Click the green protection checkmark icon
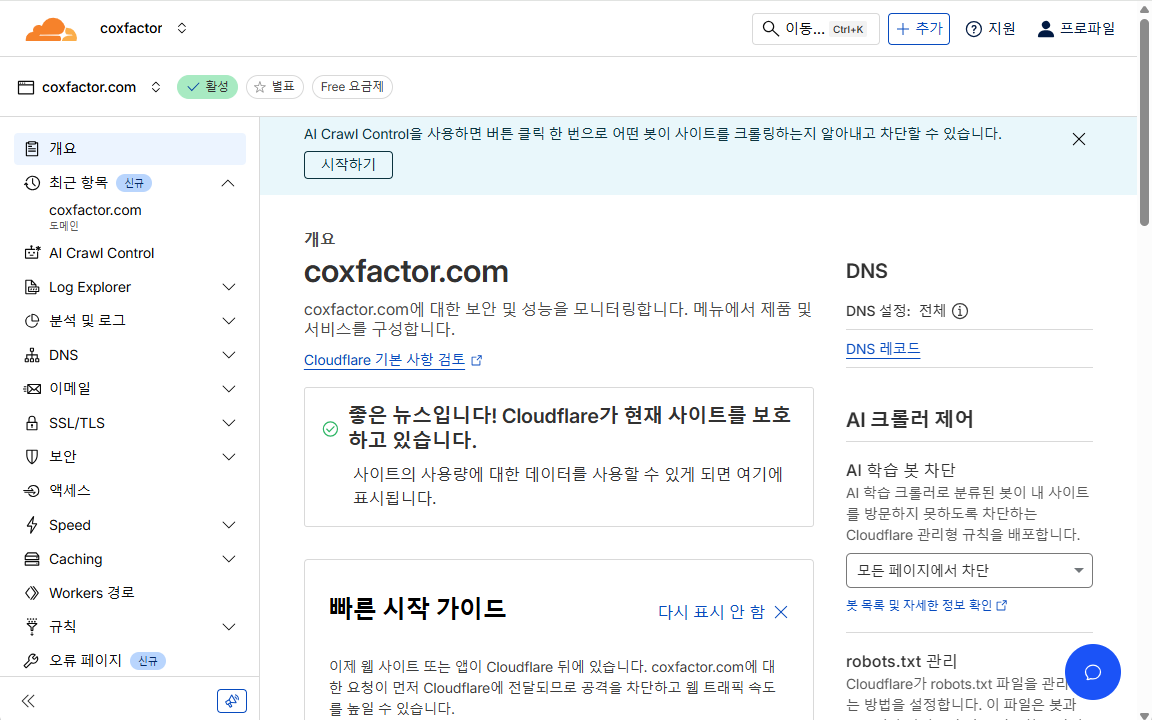The image size is (1152, 720). point(331,428)
